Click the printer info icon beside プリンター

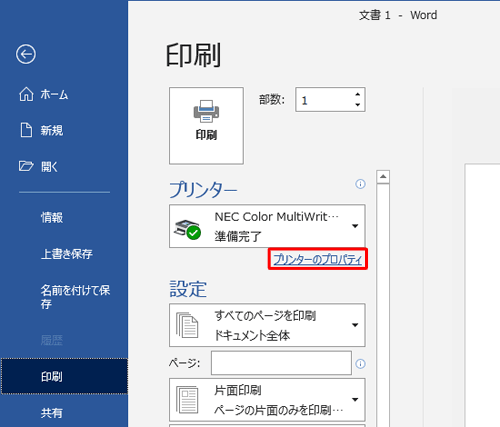(360, 184)
